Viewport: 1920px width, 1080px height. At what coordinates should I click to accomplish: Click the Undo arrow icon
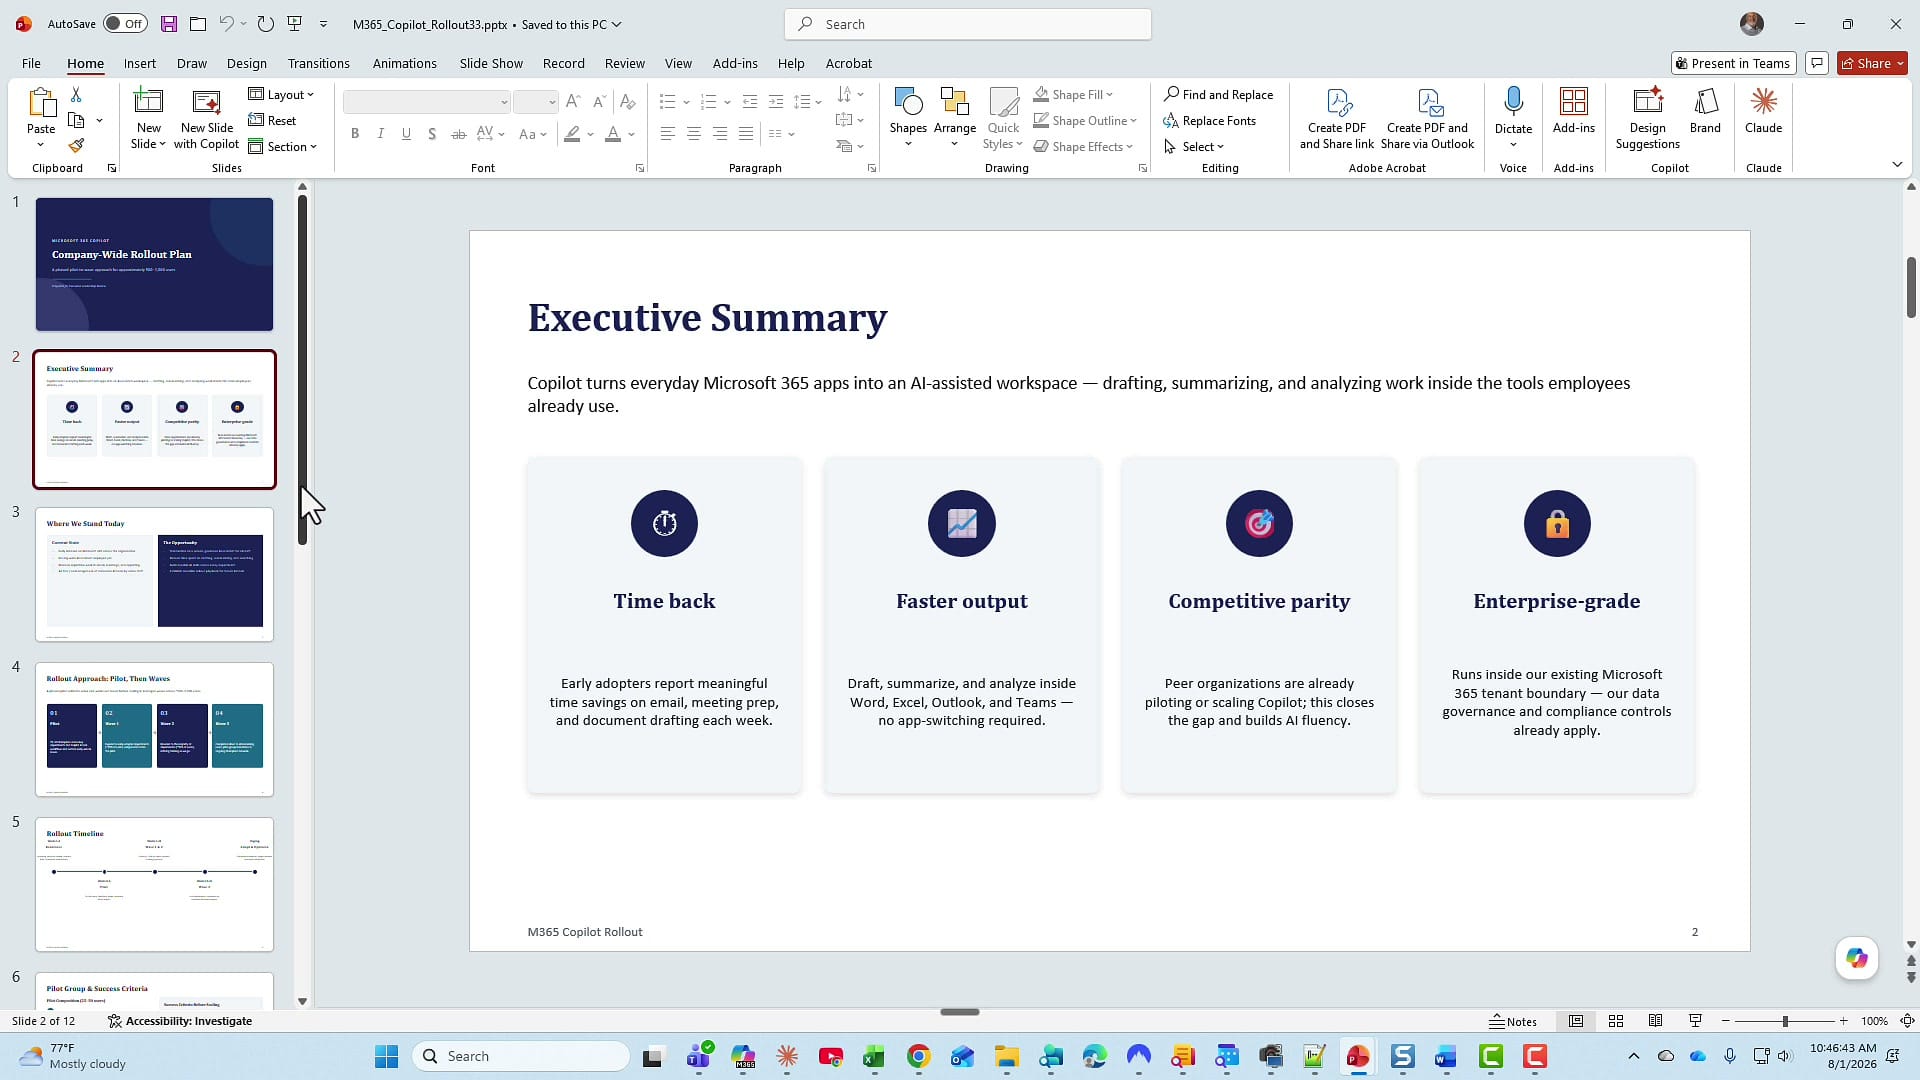227,24
